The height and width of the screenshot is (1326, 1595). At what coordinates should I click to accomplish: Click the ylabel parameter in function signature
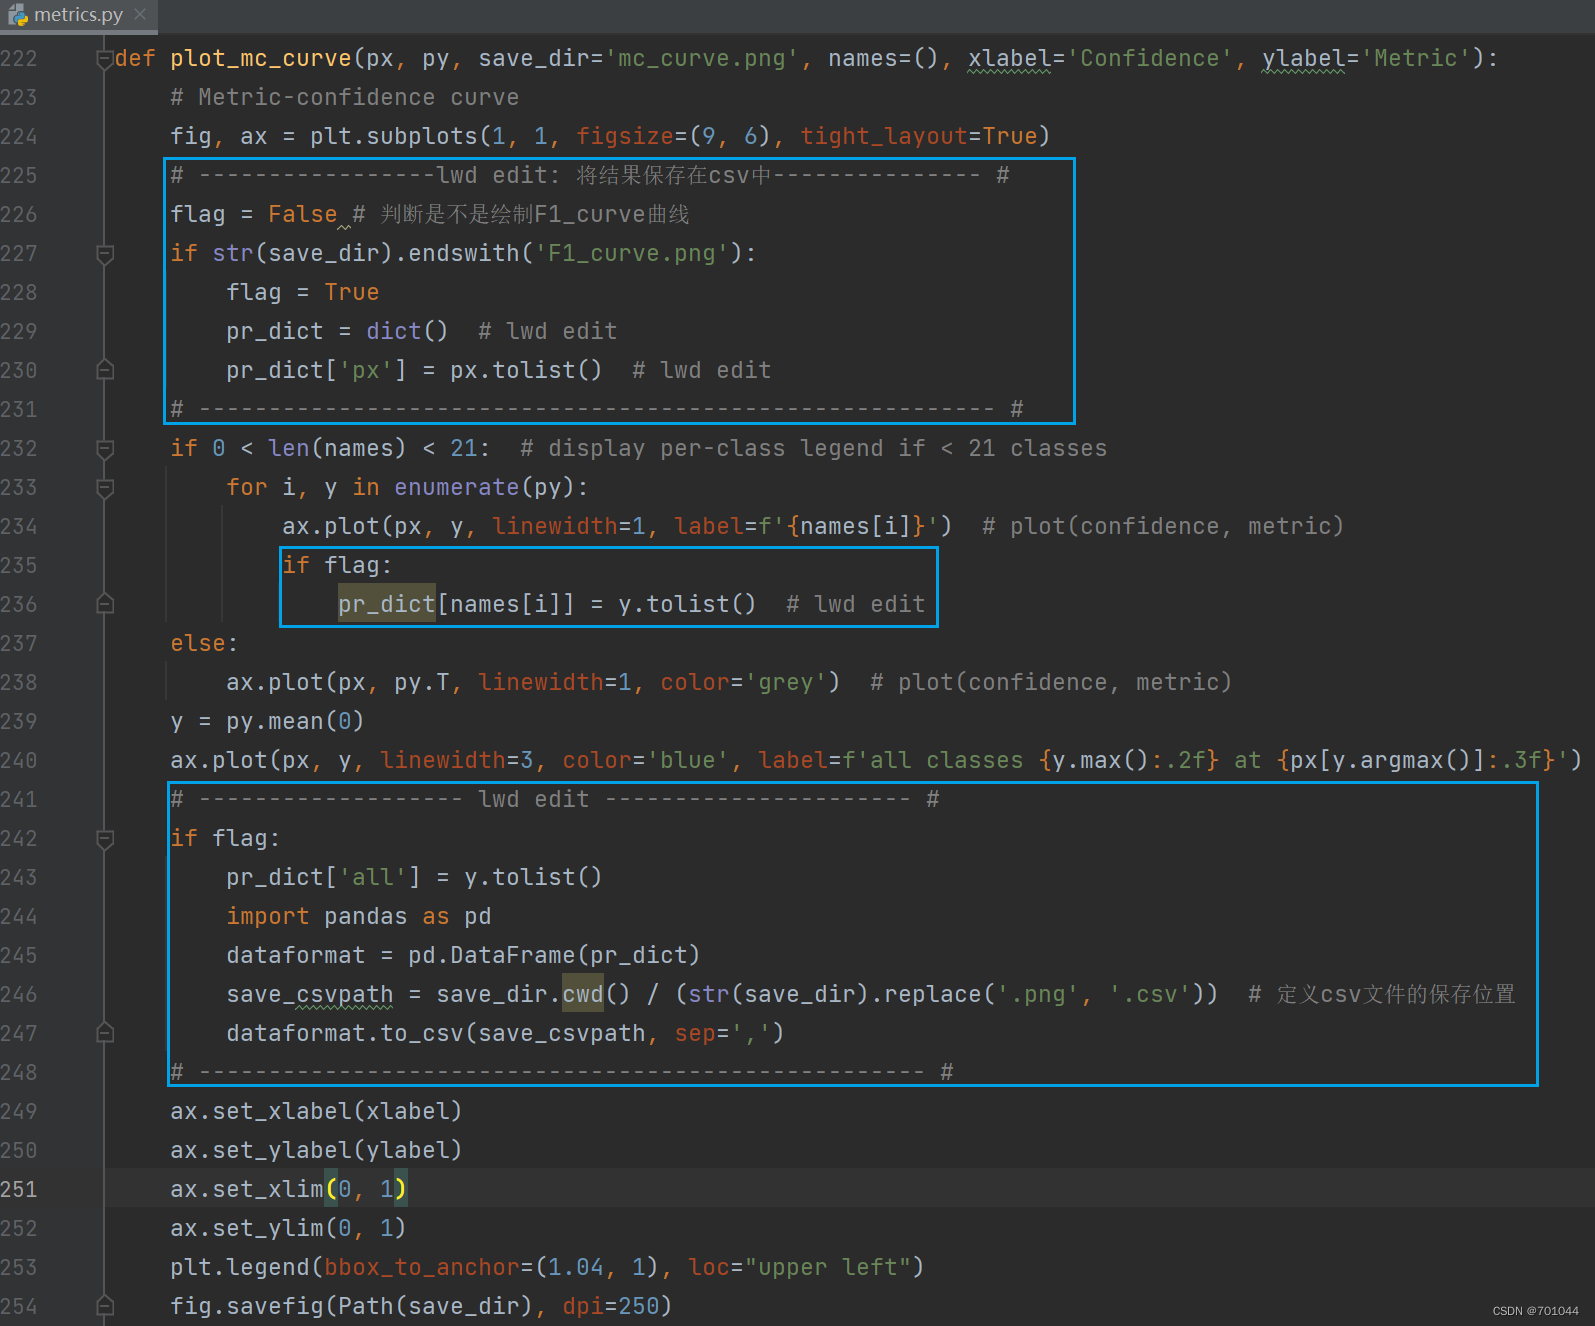tap(1303, 59)
